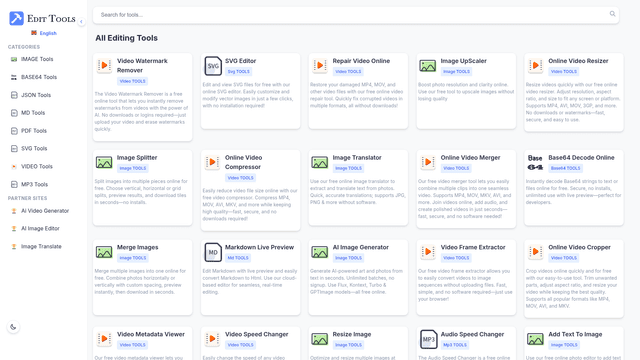Click the Video Frame Extractor description
This screenshot has height=360, width=640.
(x=465, y=285)
